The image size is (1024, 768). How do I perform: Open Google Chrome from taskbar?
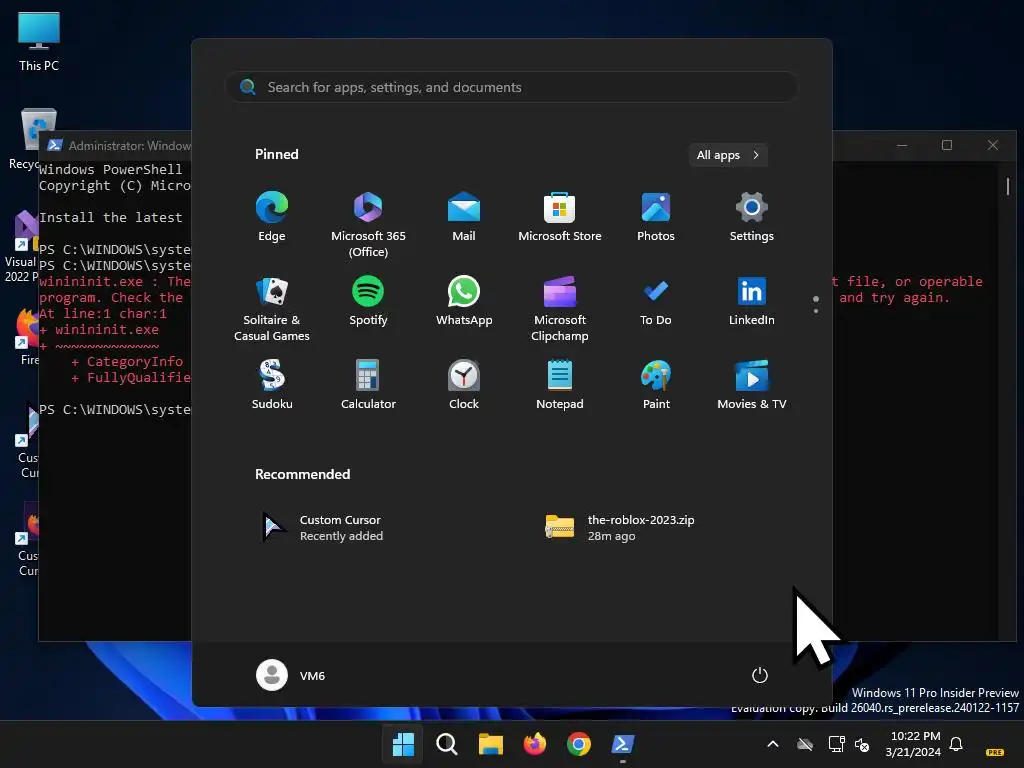click(x=579, y=744)
